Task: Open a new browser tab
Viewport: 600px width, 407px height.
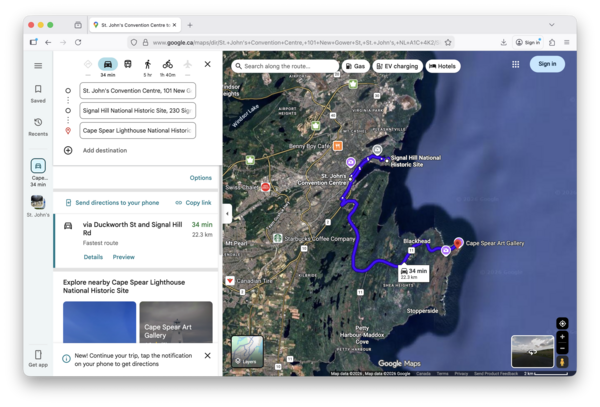Action: pyautogui.click(x=190, y=25)
